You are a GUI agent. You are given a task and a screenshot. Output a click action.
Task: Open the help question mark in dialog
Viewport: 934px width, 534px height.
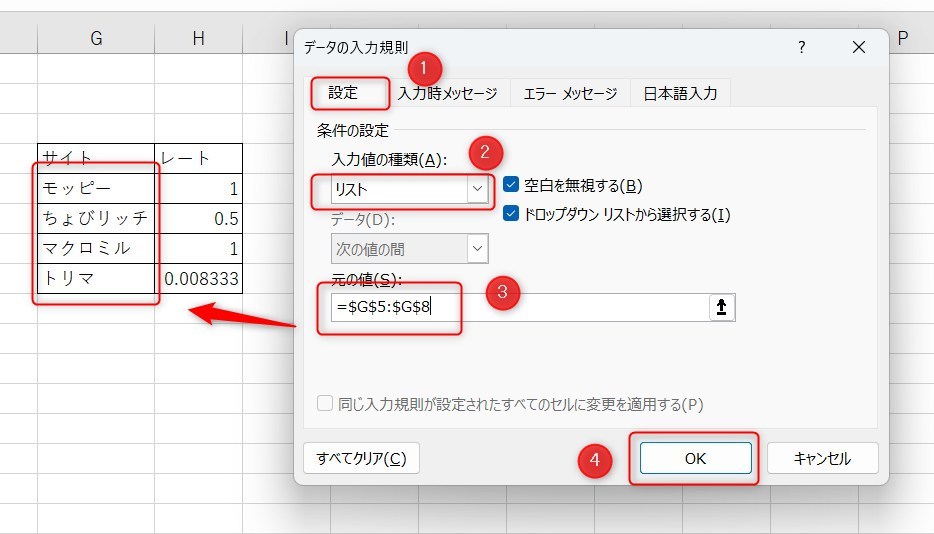(802, 47)
